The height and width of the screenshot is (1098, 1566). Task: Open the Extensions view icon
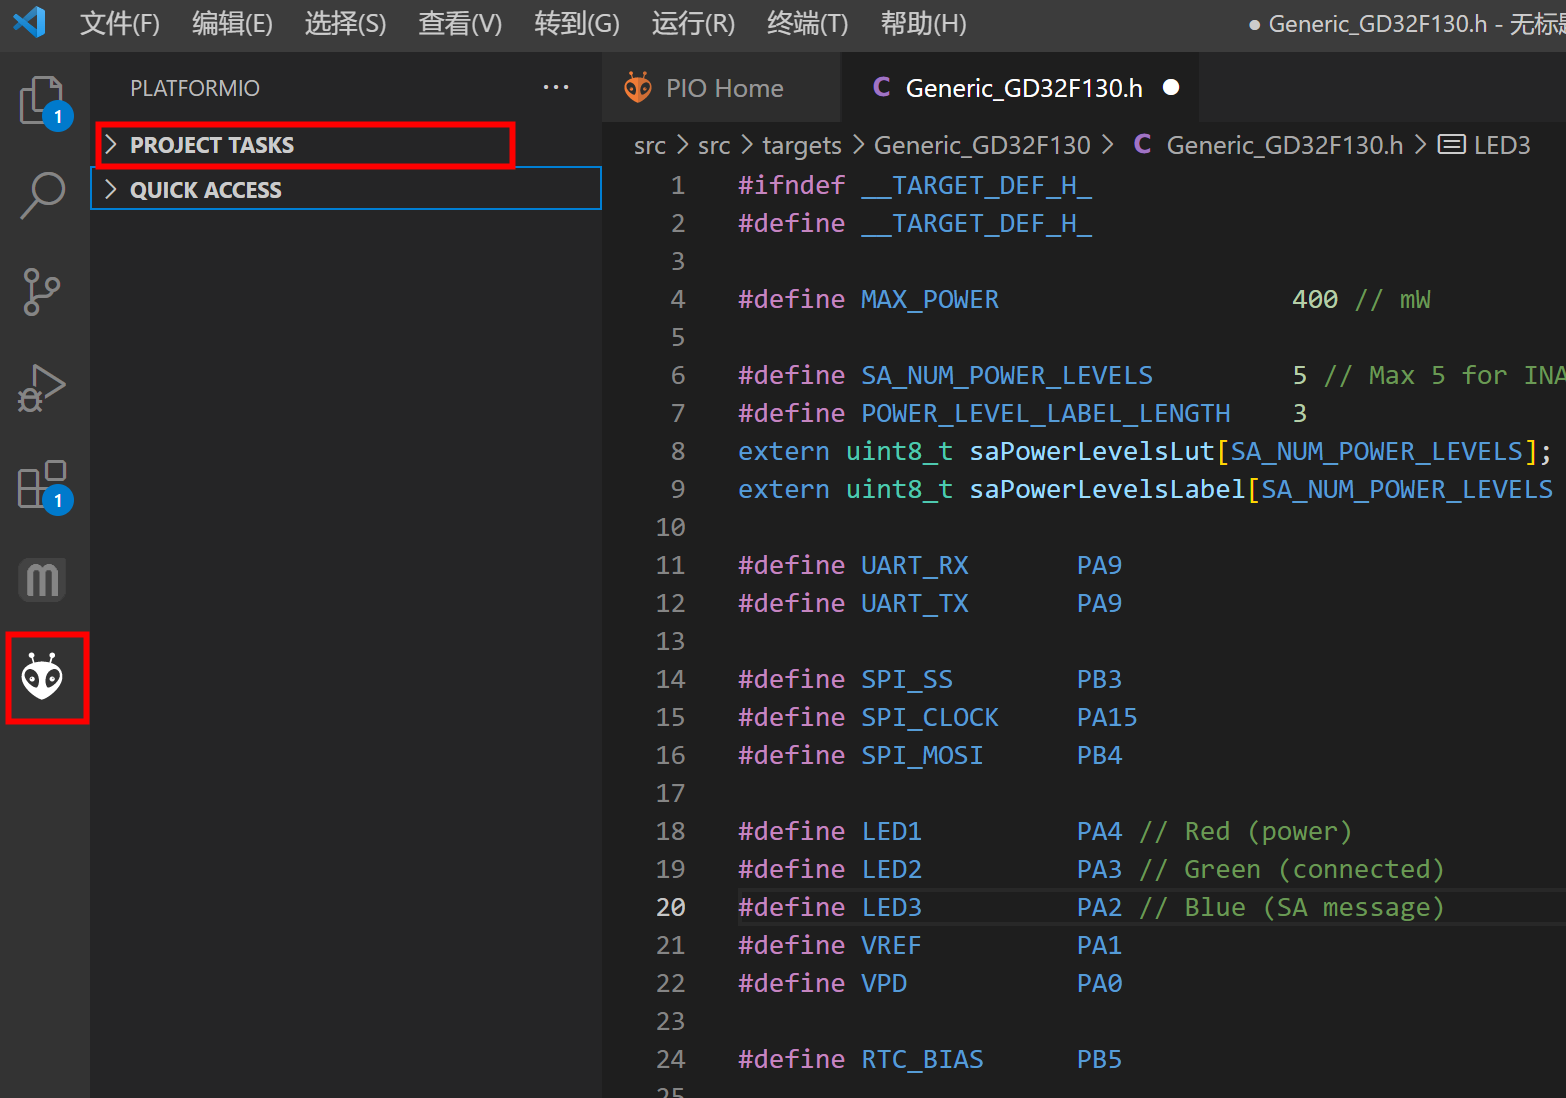coord(42,486)
